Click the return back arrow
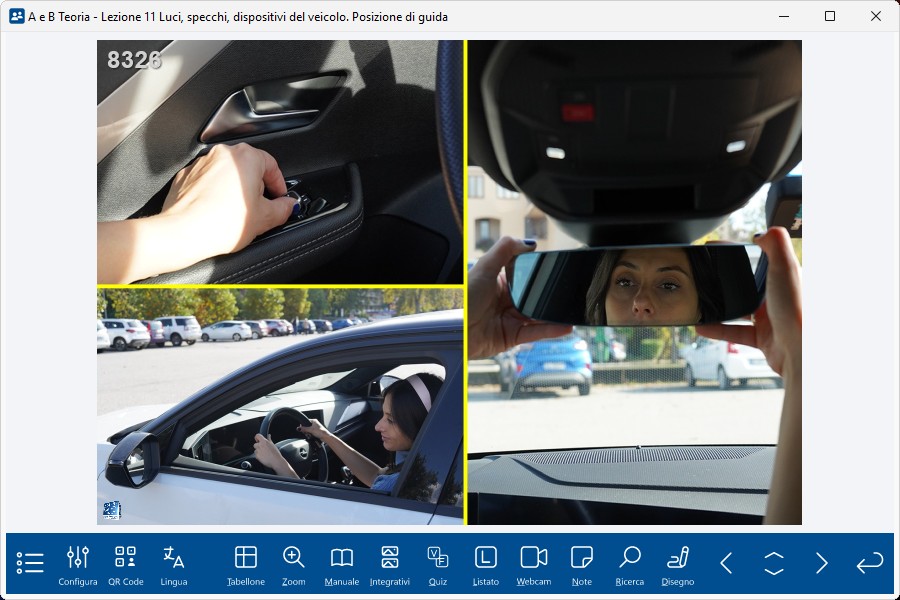Screen dimensions: 900x600 (870, 563)
